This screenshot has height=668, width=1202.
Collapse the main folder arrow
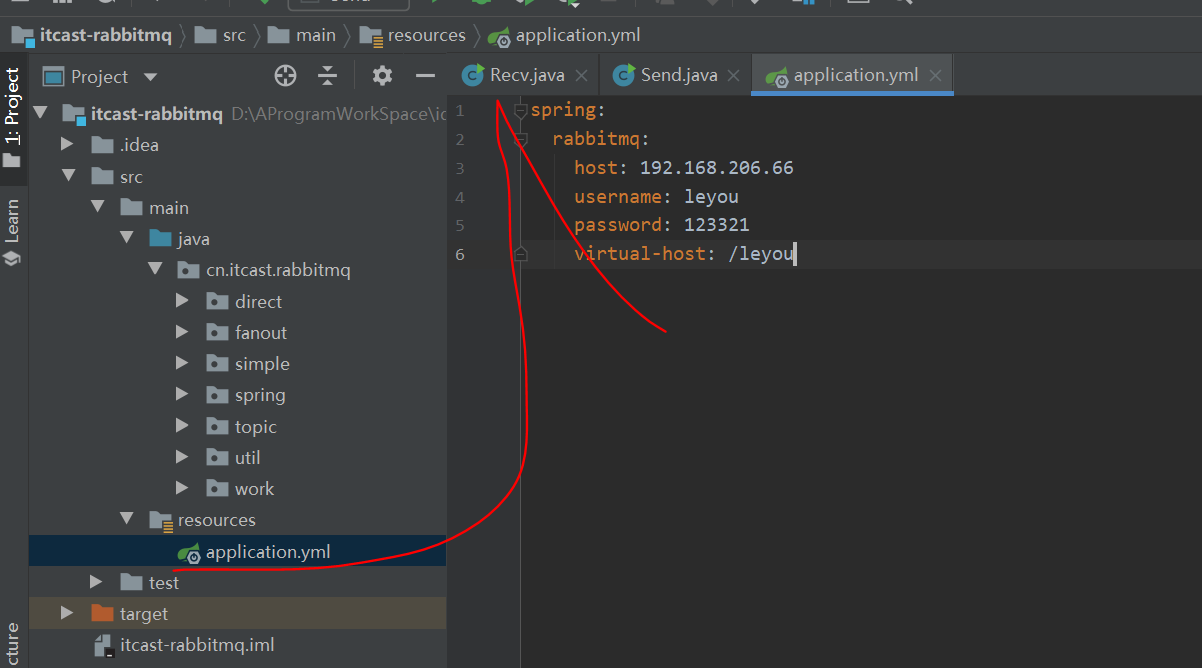pyautogui.click(x=97, y=207)
